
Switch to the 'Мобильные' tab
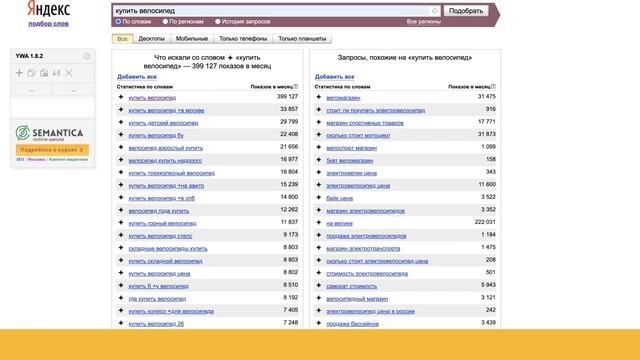[x=192, y=39]
